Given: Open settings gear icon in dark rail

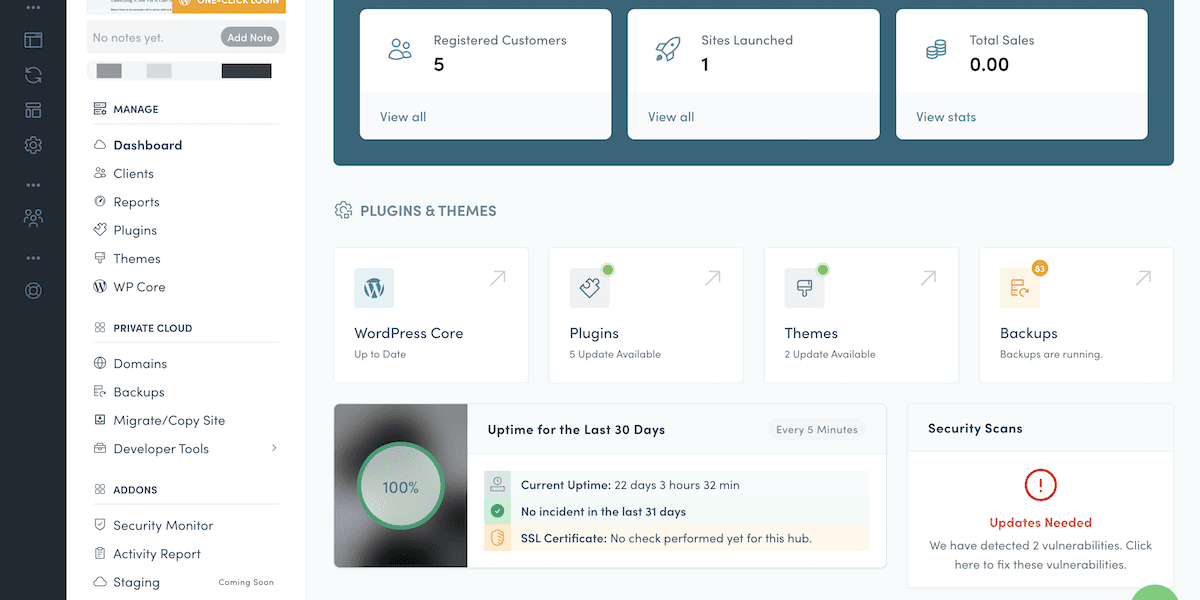Looking at the screenshot, I should [33, 145].
